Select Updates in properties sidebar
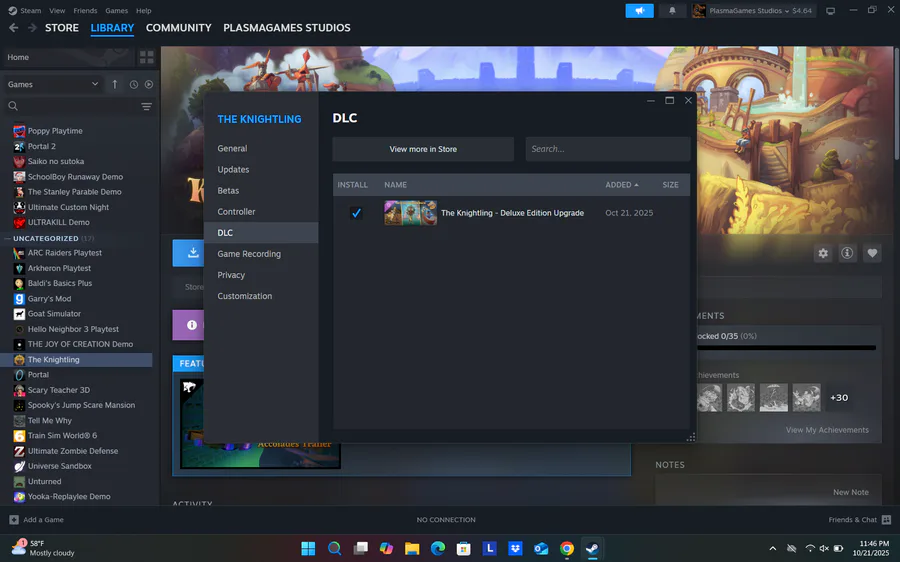Screen dimensions: 900x562 [x=261, y=169]
